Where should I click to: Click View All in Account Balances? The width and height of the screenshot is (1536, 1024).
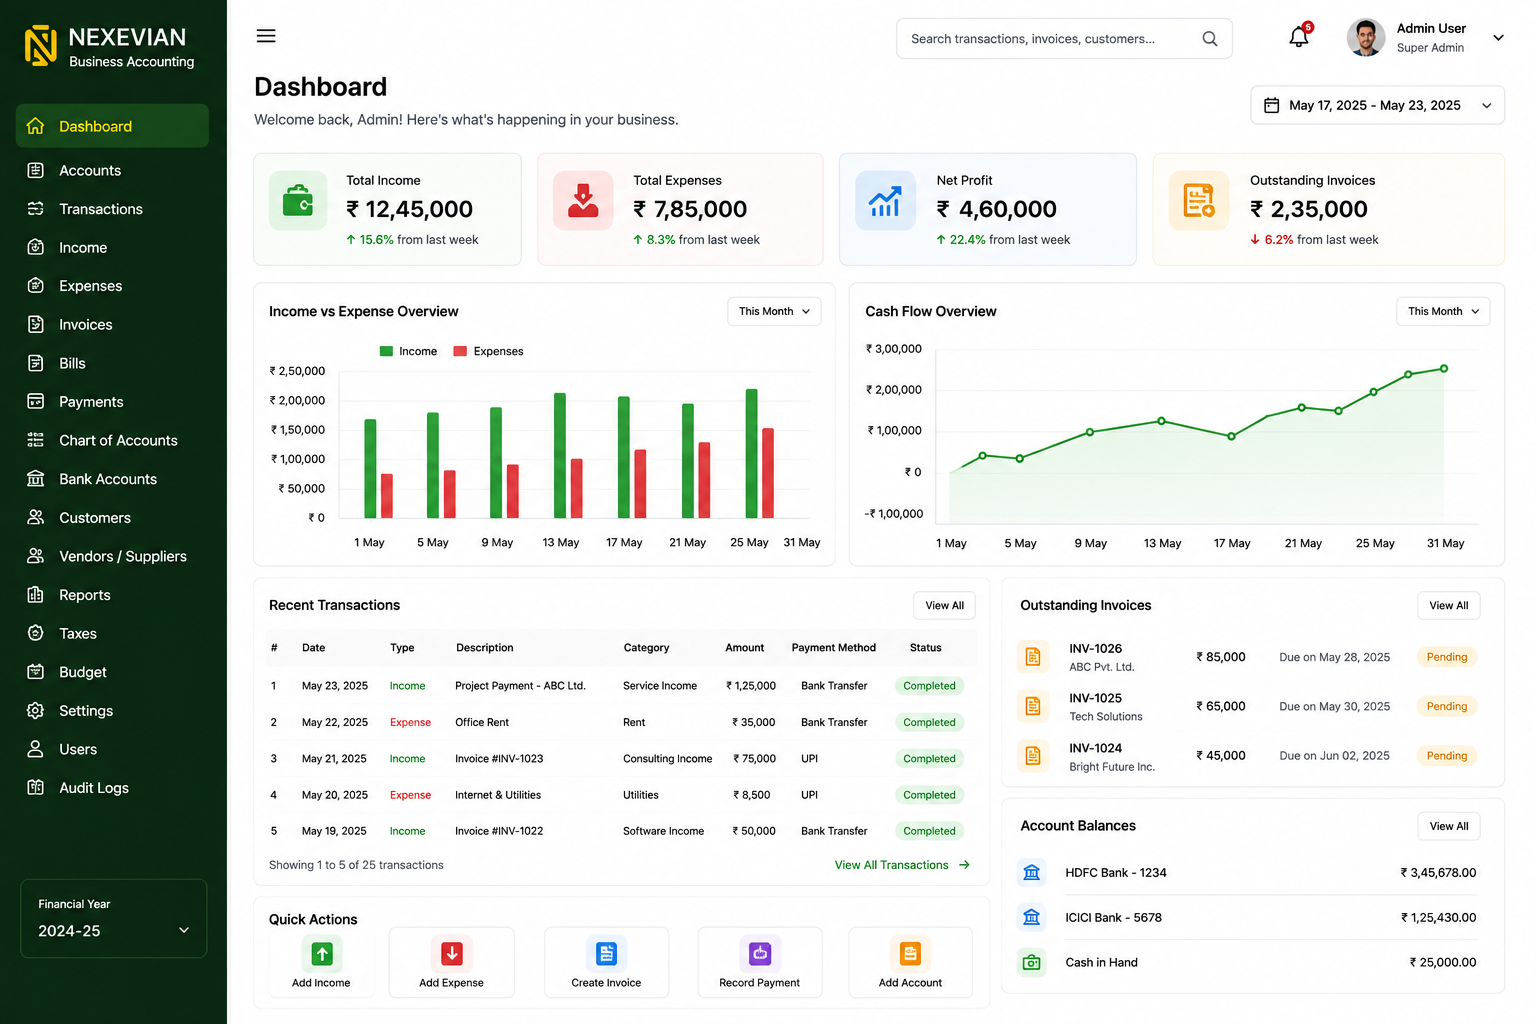[x=1448, y=826]
